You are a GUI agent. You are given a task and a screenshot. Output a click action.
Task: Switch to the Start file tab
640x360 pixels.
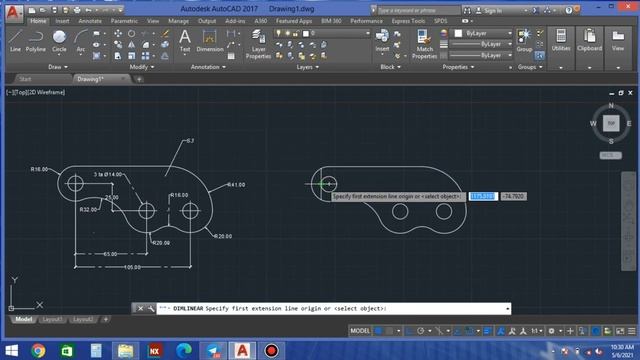[x=25, y=79]
